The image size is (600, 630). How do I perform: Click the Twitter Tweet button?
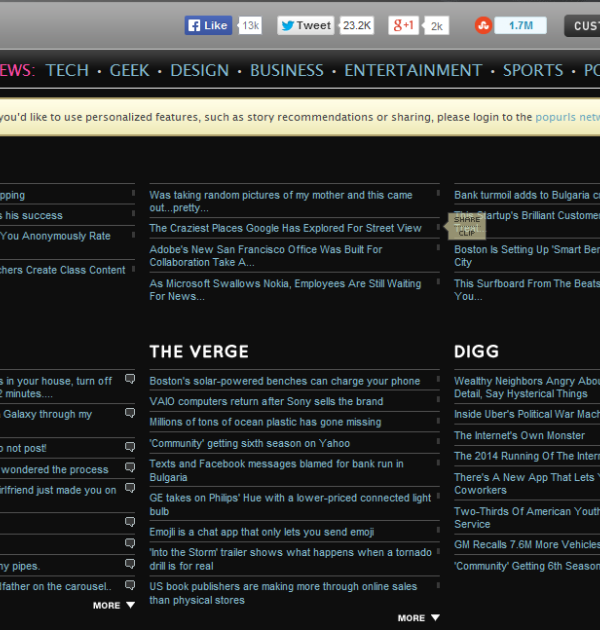click(305, 26)
